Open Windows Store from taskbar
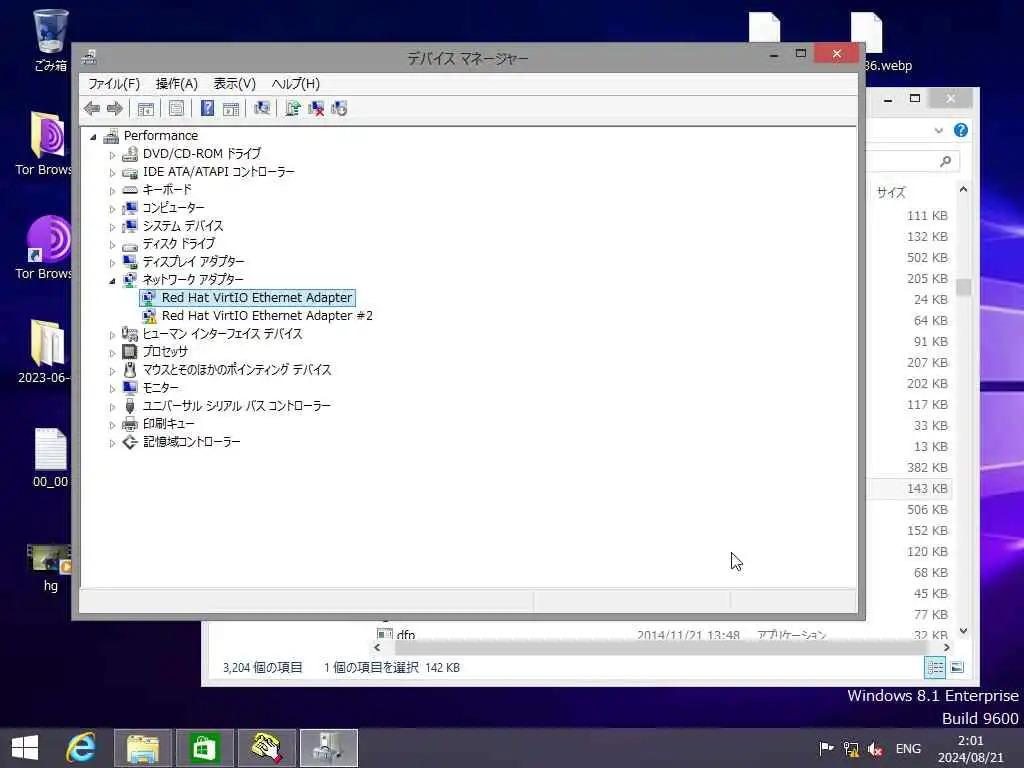 pyautogui.click(x=204, y=748)
